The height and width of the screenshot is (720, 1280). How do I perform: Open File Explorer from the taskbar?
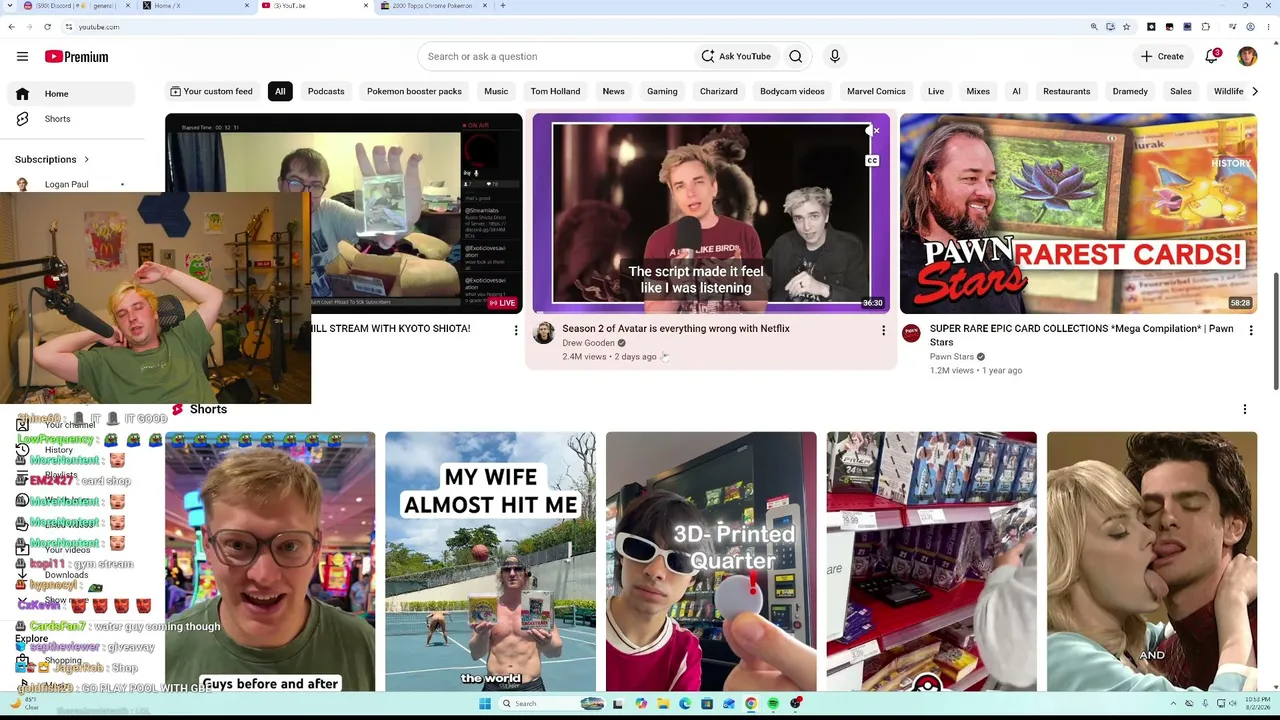pyautogui.click(x=662, y=704)
